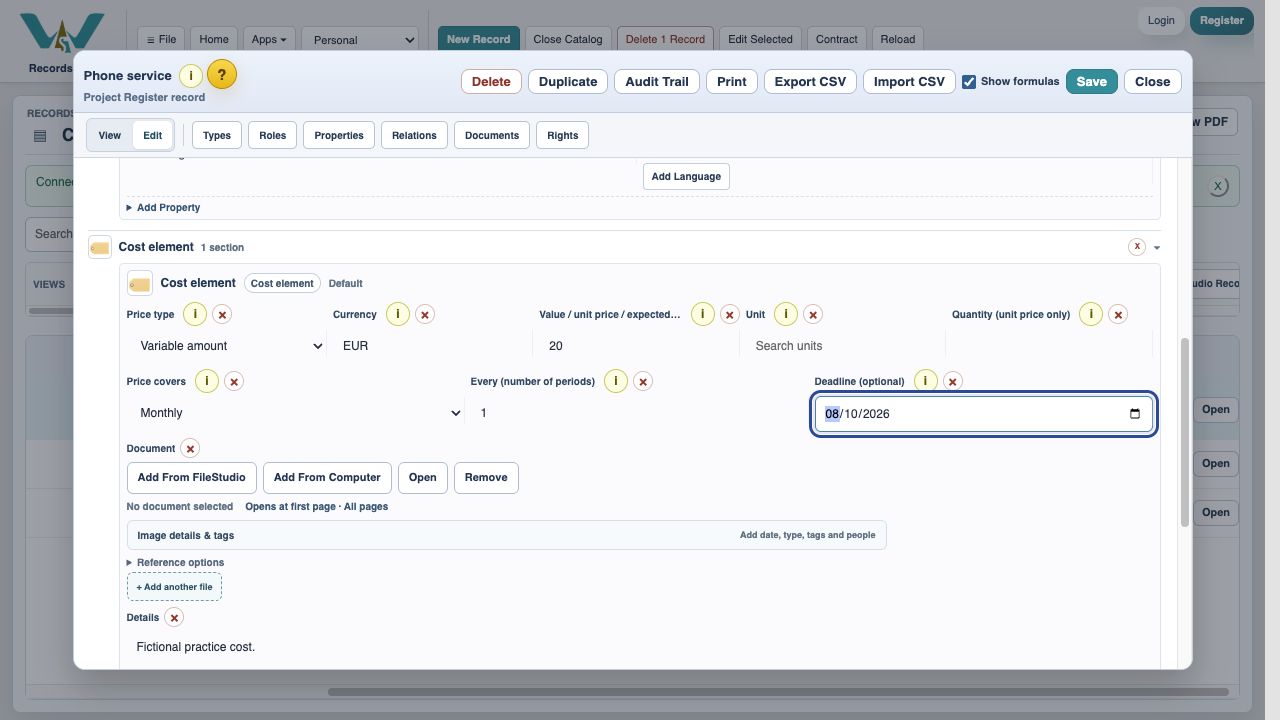Click the Export CSV button
1280x720 pixels.
810,82
